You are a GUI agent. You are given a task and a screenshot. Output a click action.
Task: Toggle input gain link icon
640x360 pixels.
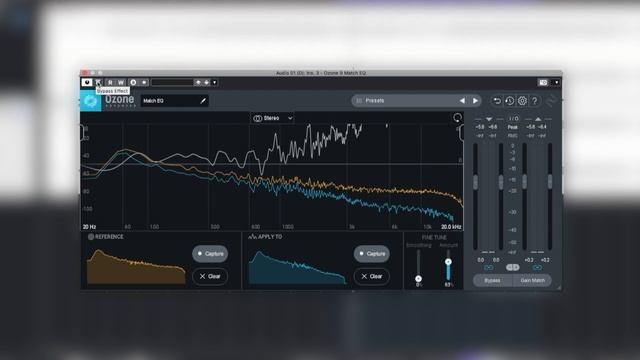click(x=489, y=268)
